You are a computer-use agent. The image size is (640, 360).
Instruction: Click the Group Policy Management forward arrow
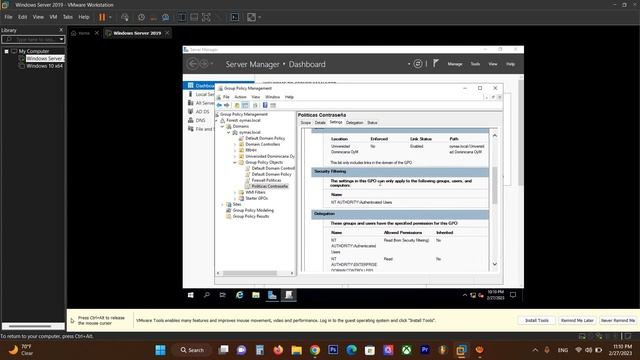point(227,105)
